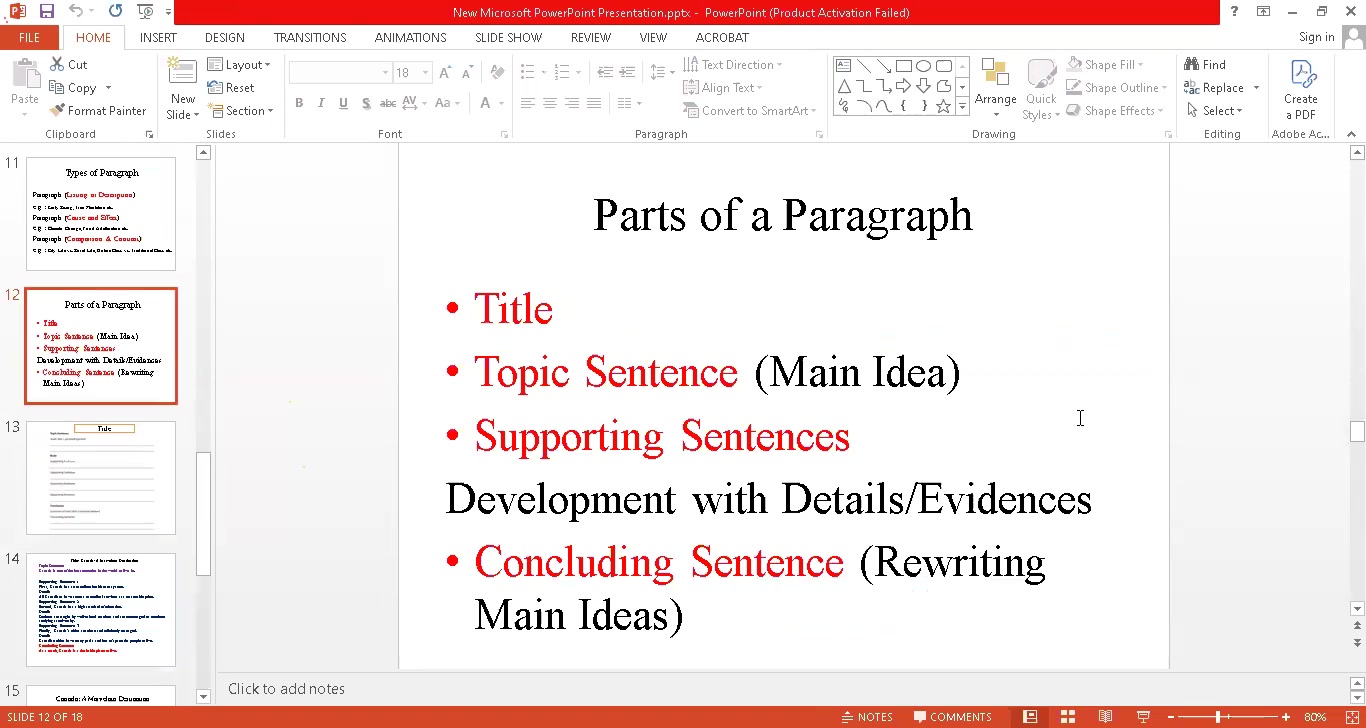Toggle Bold formatting

click(299, 103)
